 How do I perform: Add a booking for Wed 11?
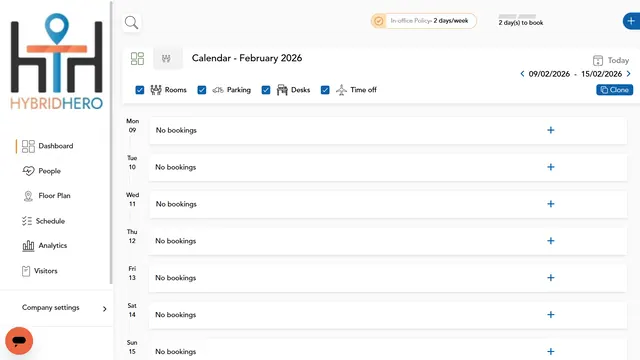551,204
